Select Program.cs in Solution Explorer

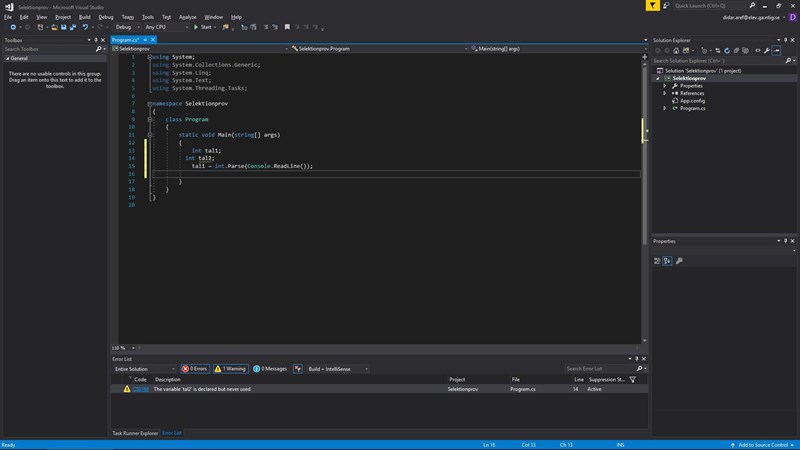[x=693, y=108]
